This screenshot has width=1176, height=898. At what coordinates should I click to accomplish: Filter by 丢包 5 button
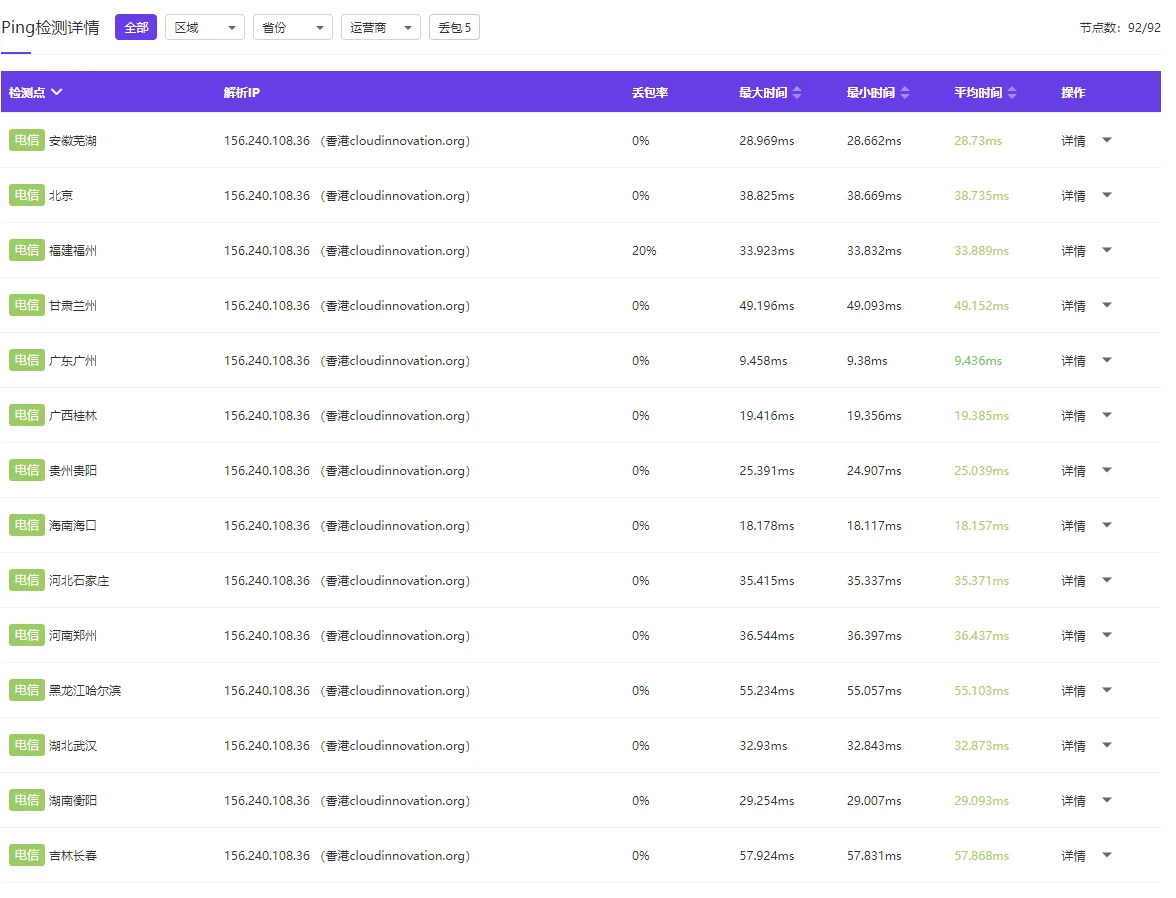(x=454, y=28)
